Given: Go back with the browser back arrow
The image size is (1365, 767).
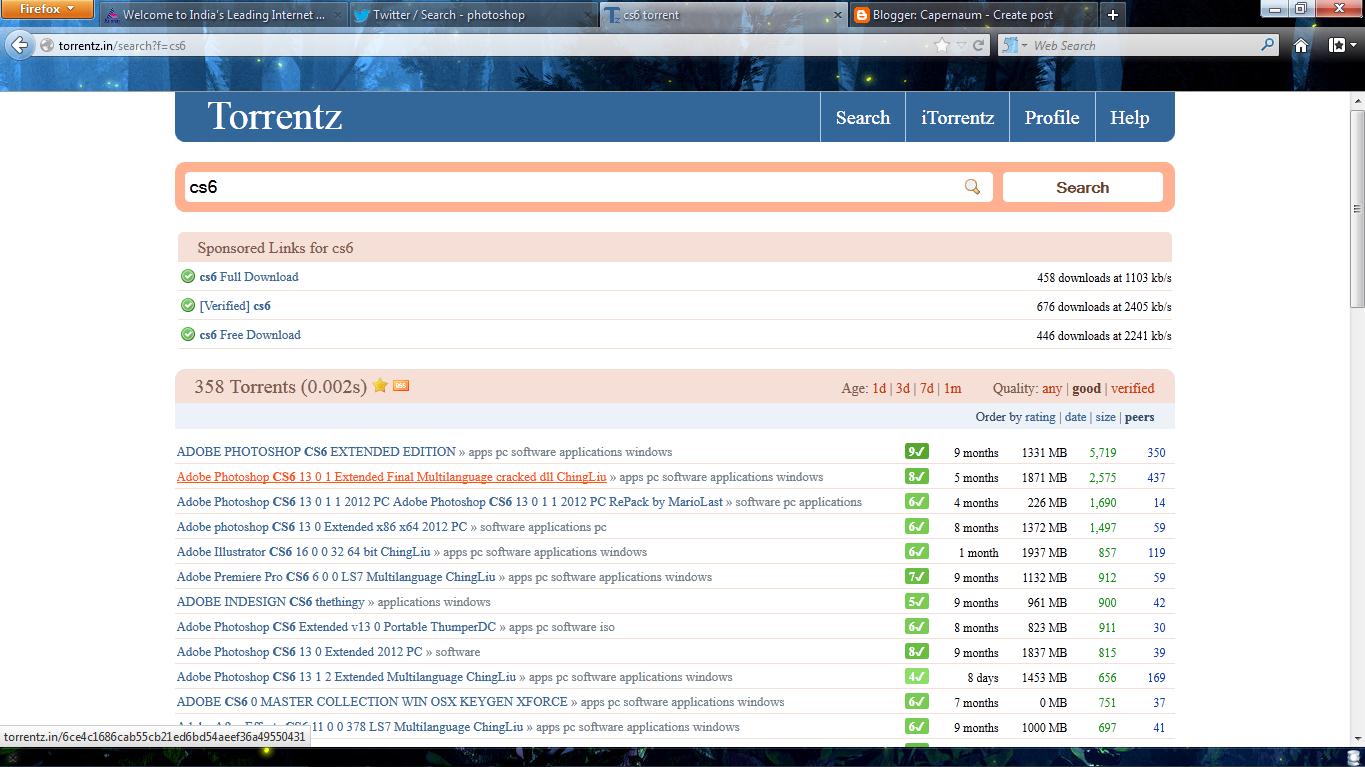Looking at the screenshot, I should point(19,45).
